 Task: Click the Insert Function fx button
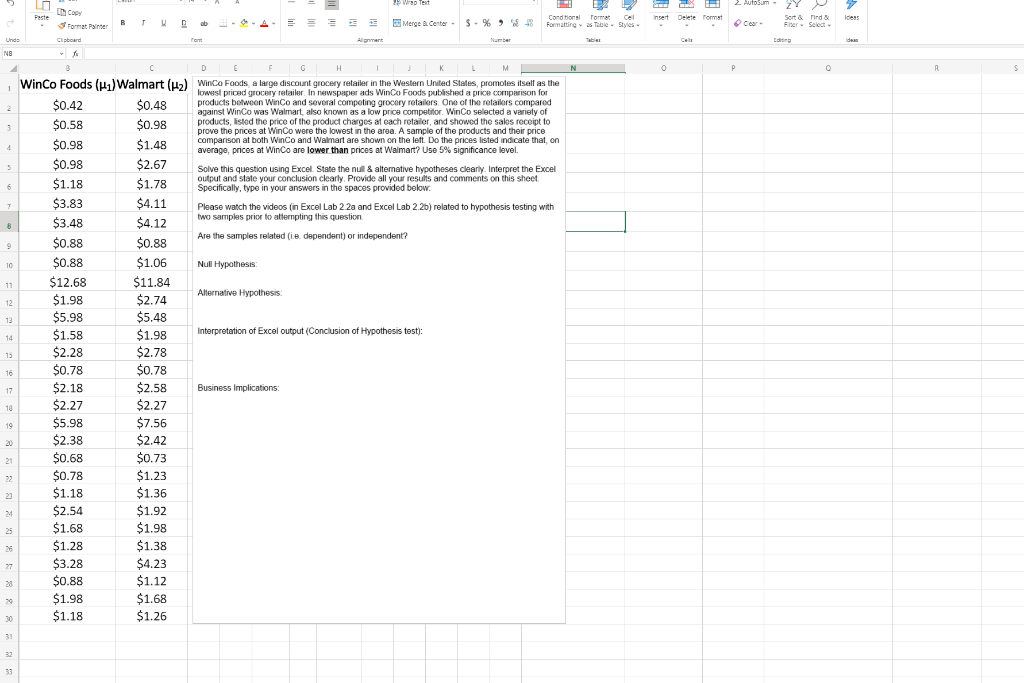tap(76, 54)
